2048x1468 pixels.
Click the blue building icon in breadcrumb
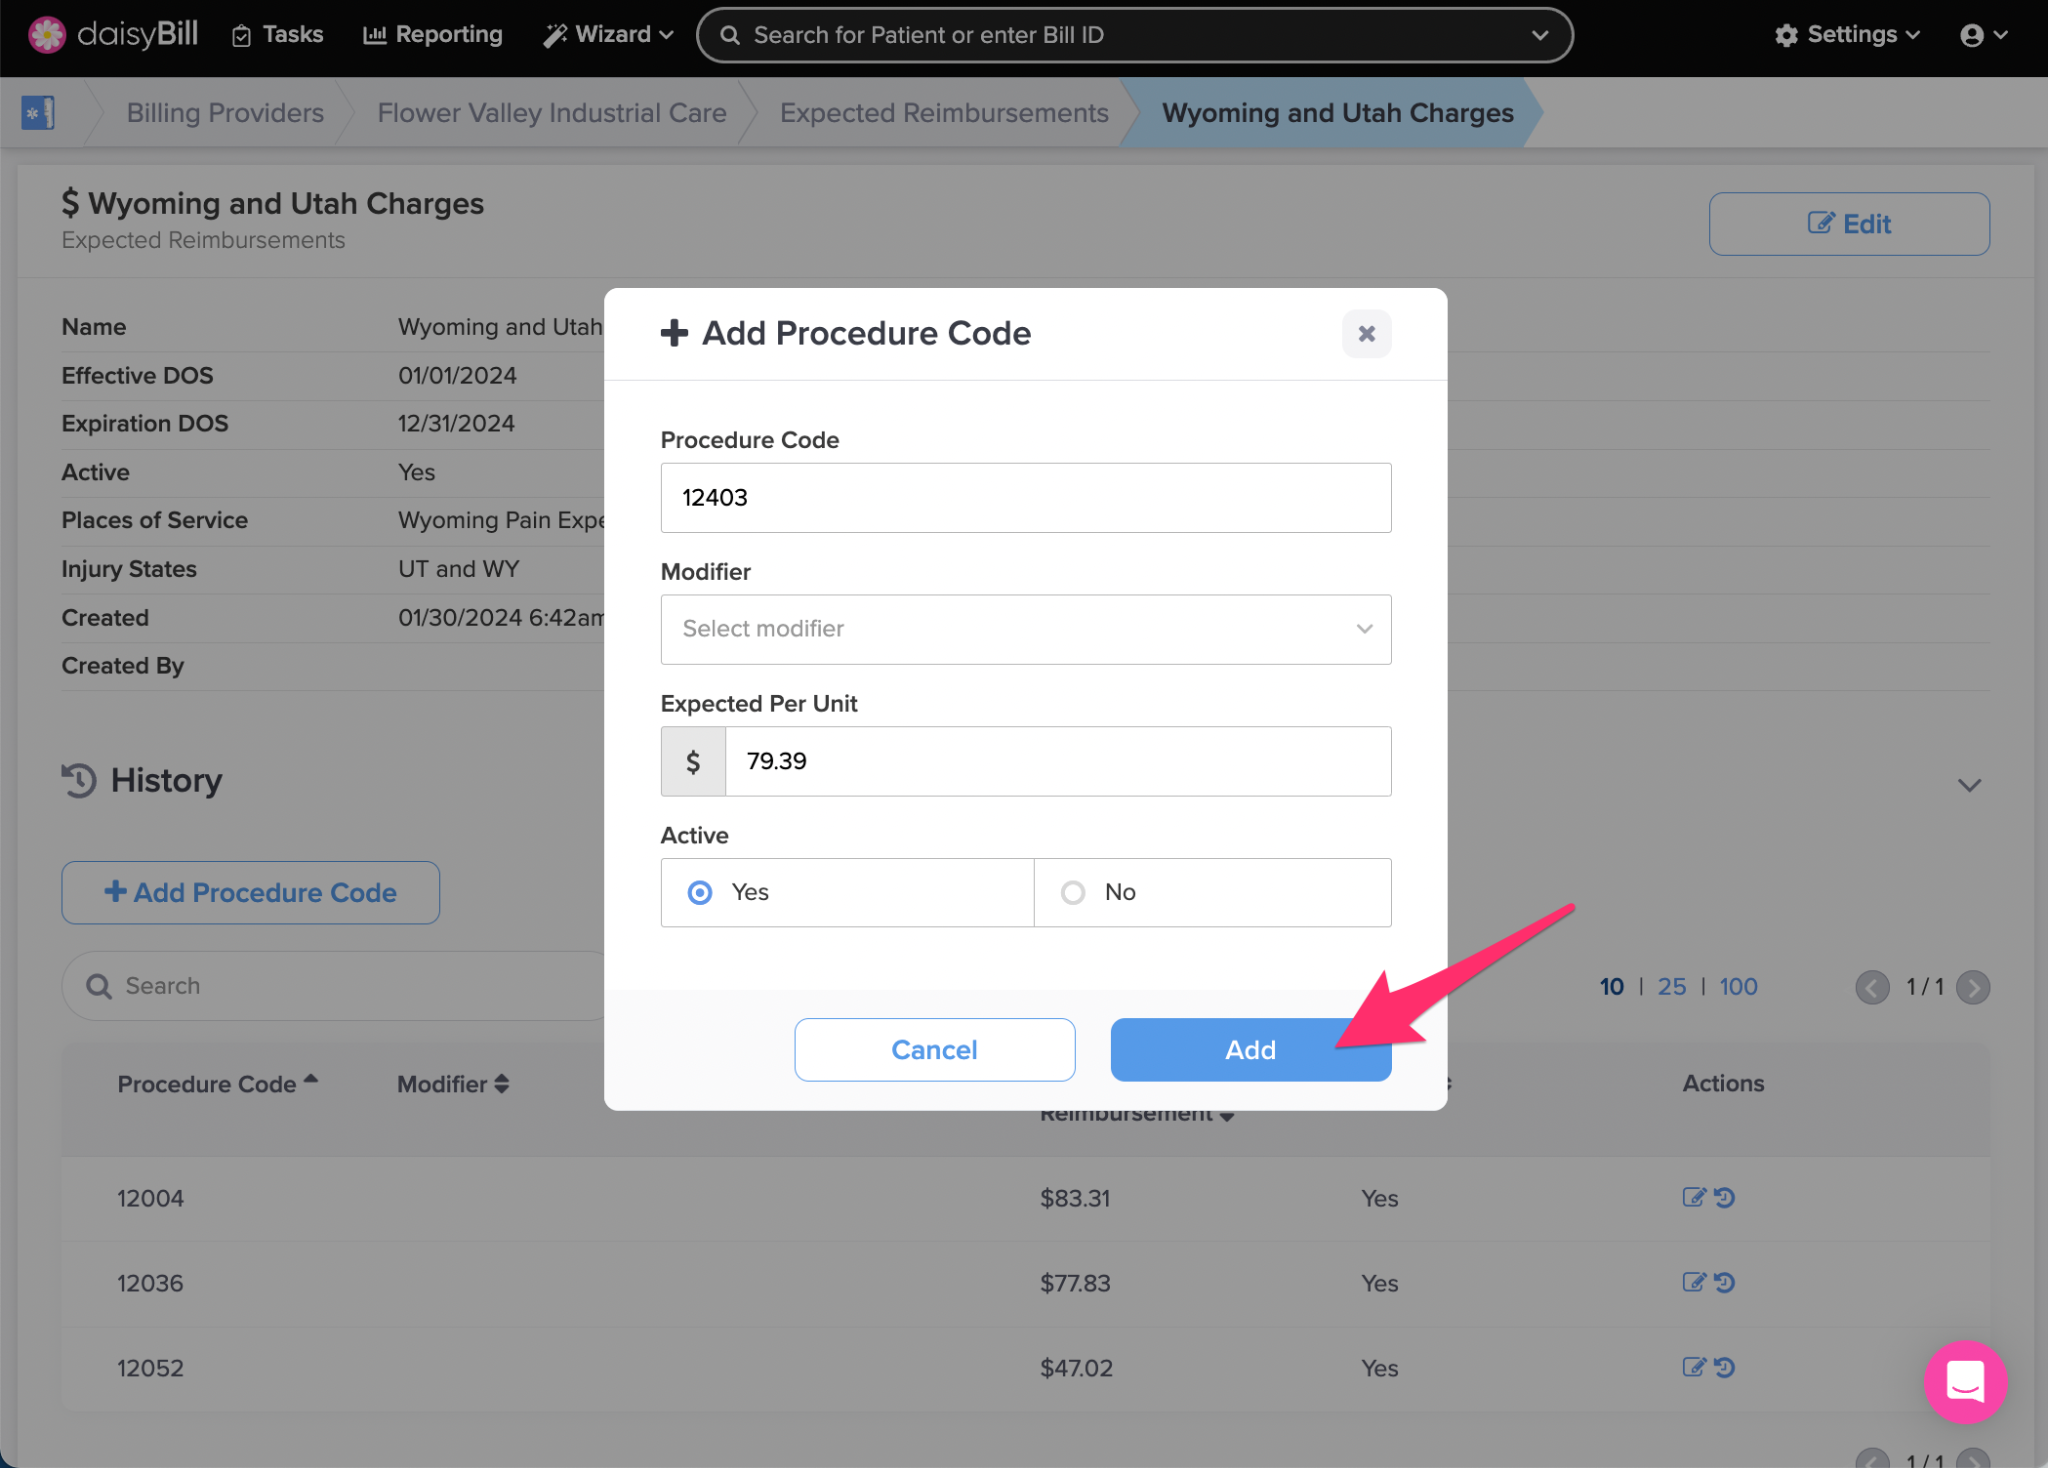(x=37, y=112)
